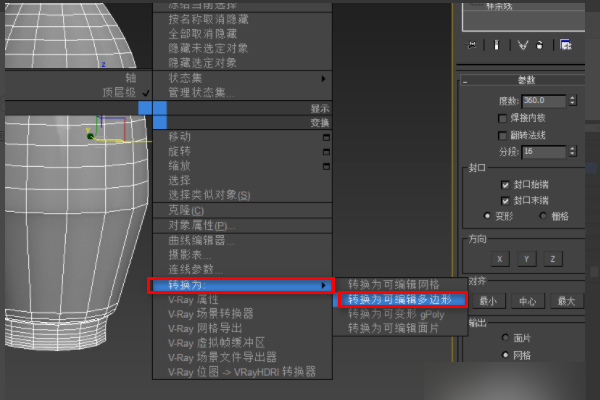
Task: Set lathe direction to Y
Action: coord(527,259)
